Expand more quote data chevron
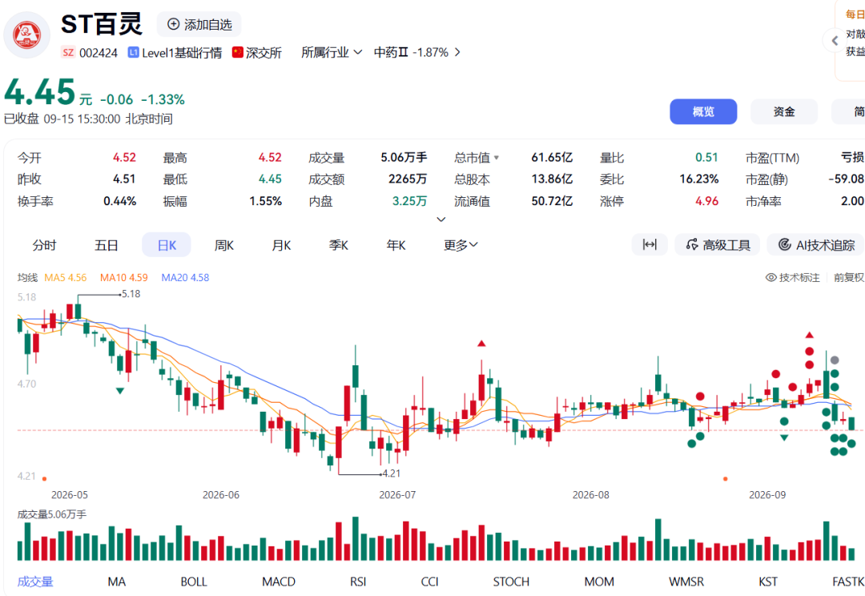Viewport: 865px width, 596px height. coord(441,219)
